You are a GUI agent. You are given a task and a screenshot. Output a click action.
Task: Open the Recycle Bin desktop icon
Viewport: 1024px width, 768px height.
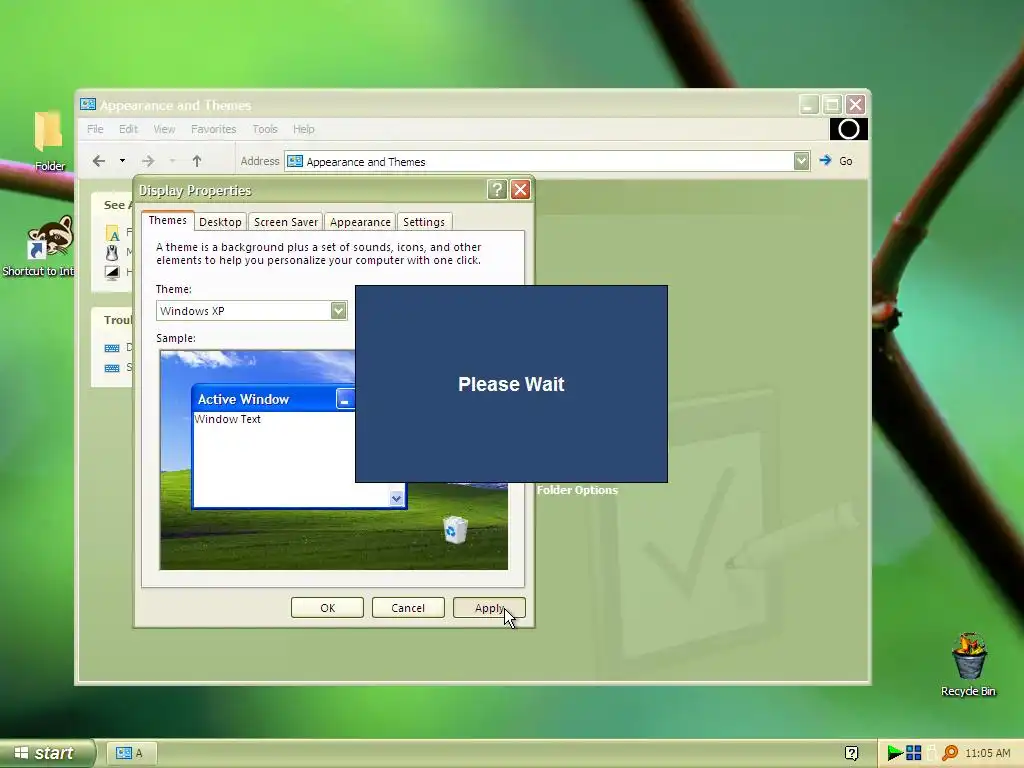[x=968, y=656]
